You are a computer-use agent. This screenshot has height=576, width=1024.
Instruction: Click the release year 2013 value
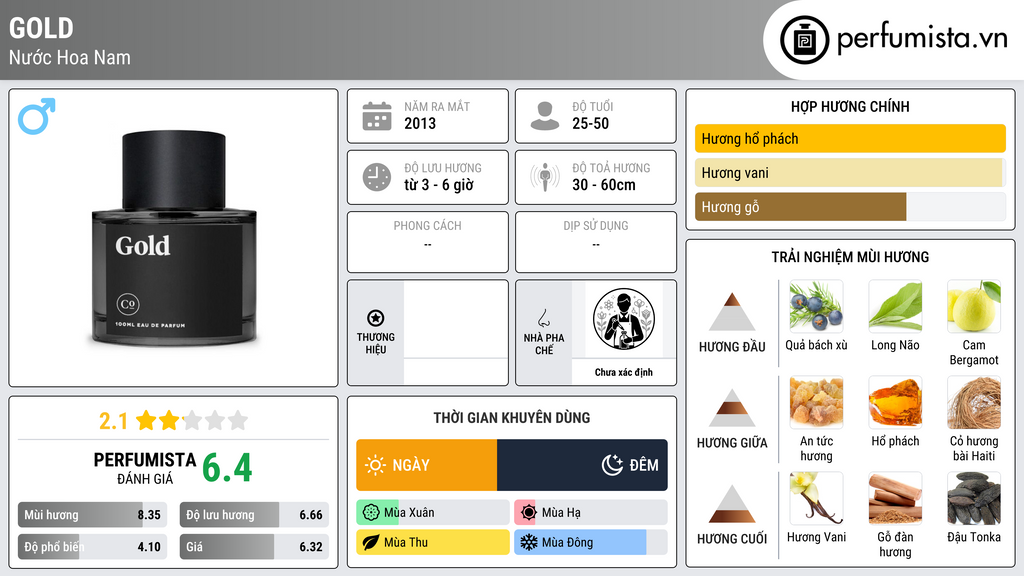pos(420,123)
